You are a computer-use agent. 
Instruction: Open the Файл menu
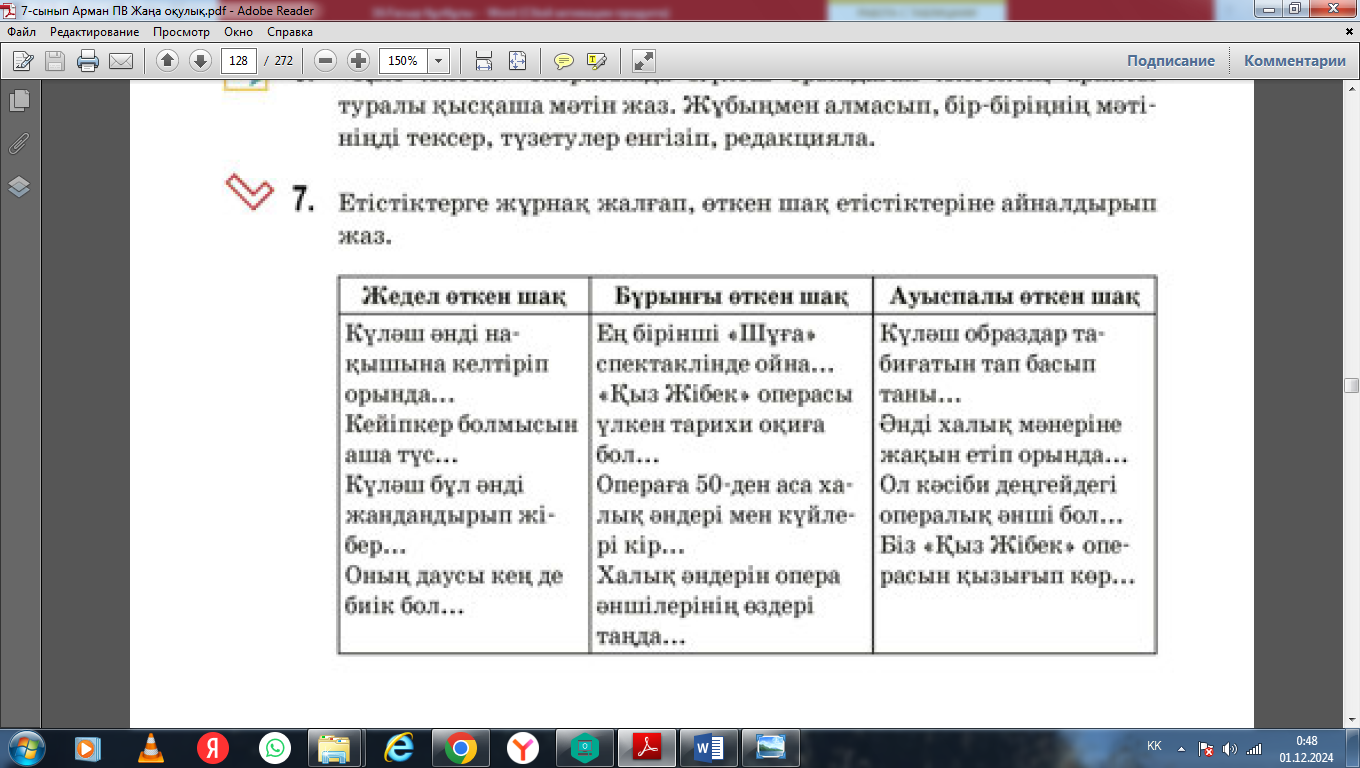[x=21, y=32]
